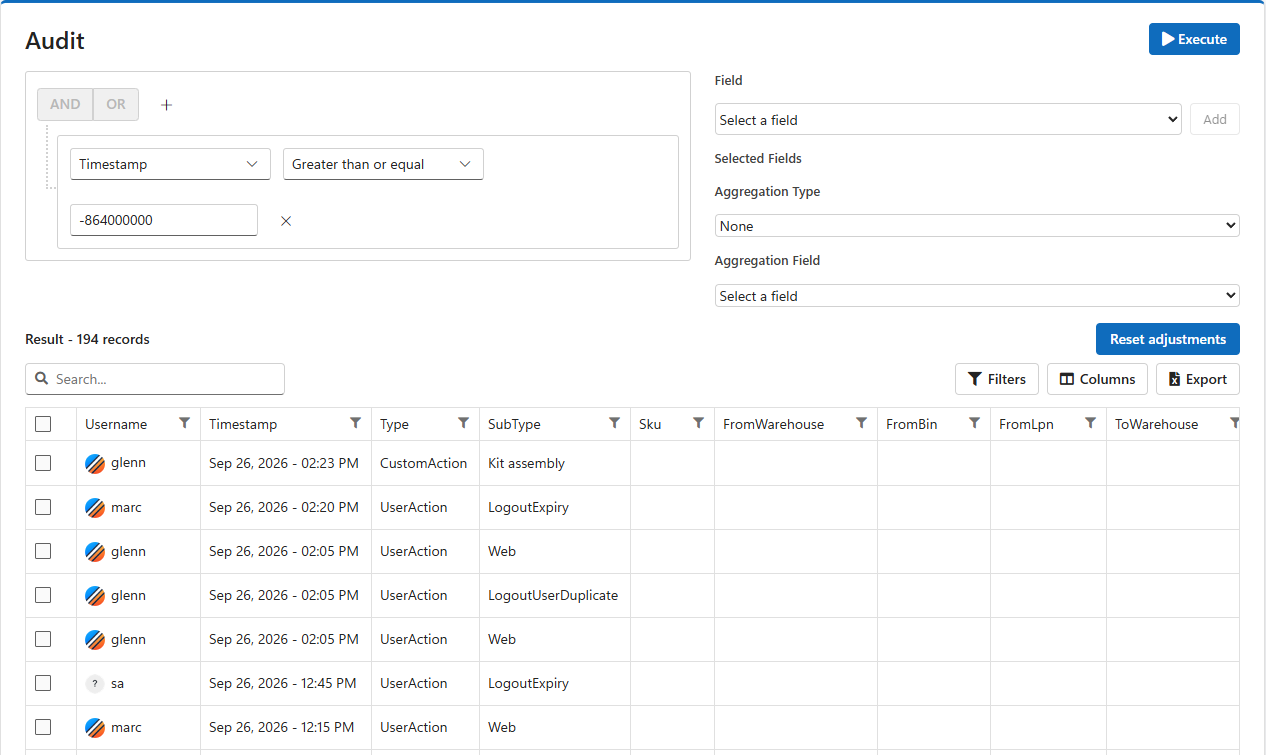Screen dimensions: 1266x755
Task: Click the Export button
Action: [1198, 379]
